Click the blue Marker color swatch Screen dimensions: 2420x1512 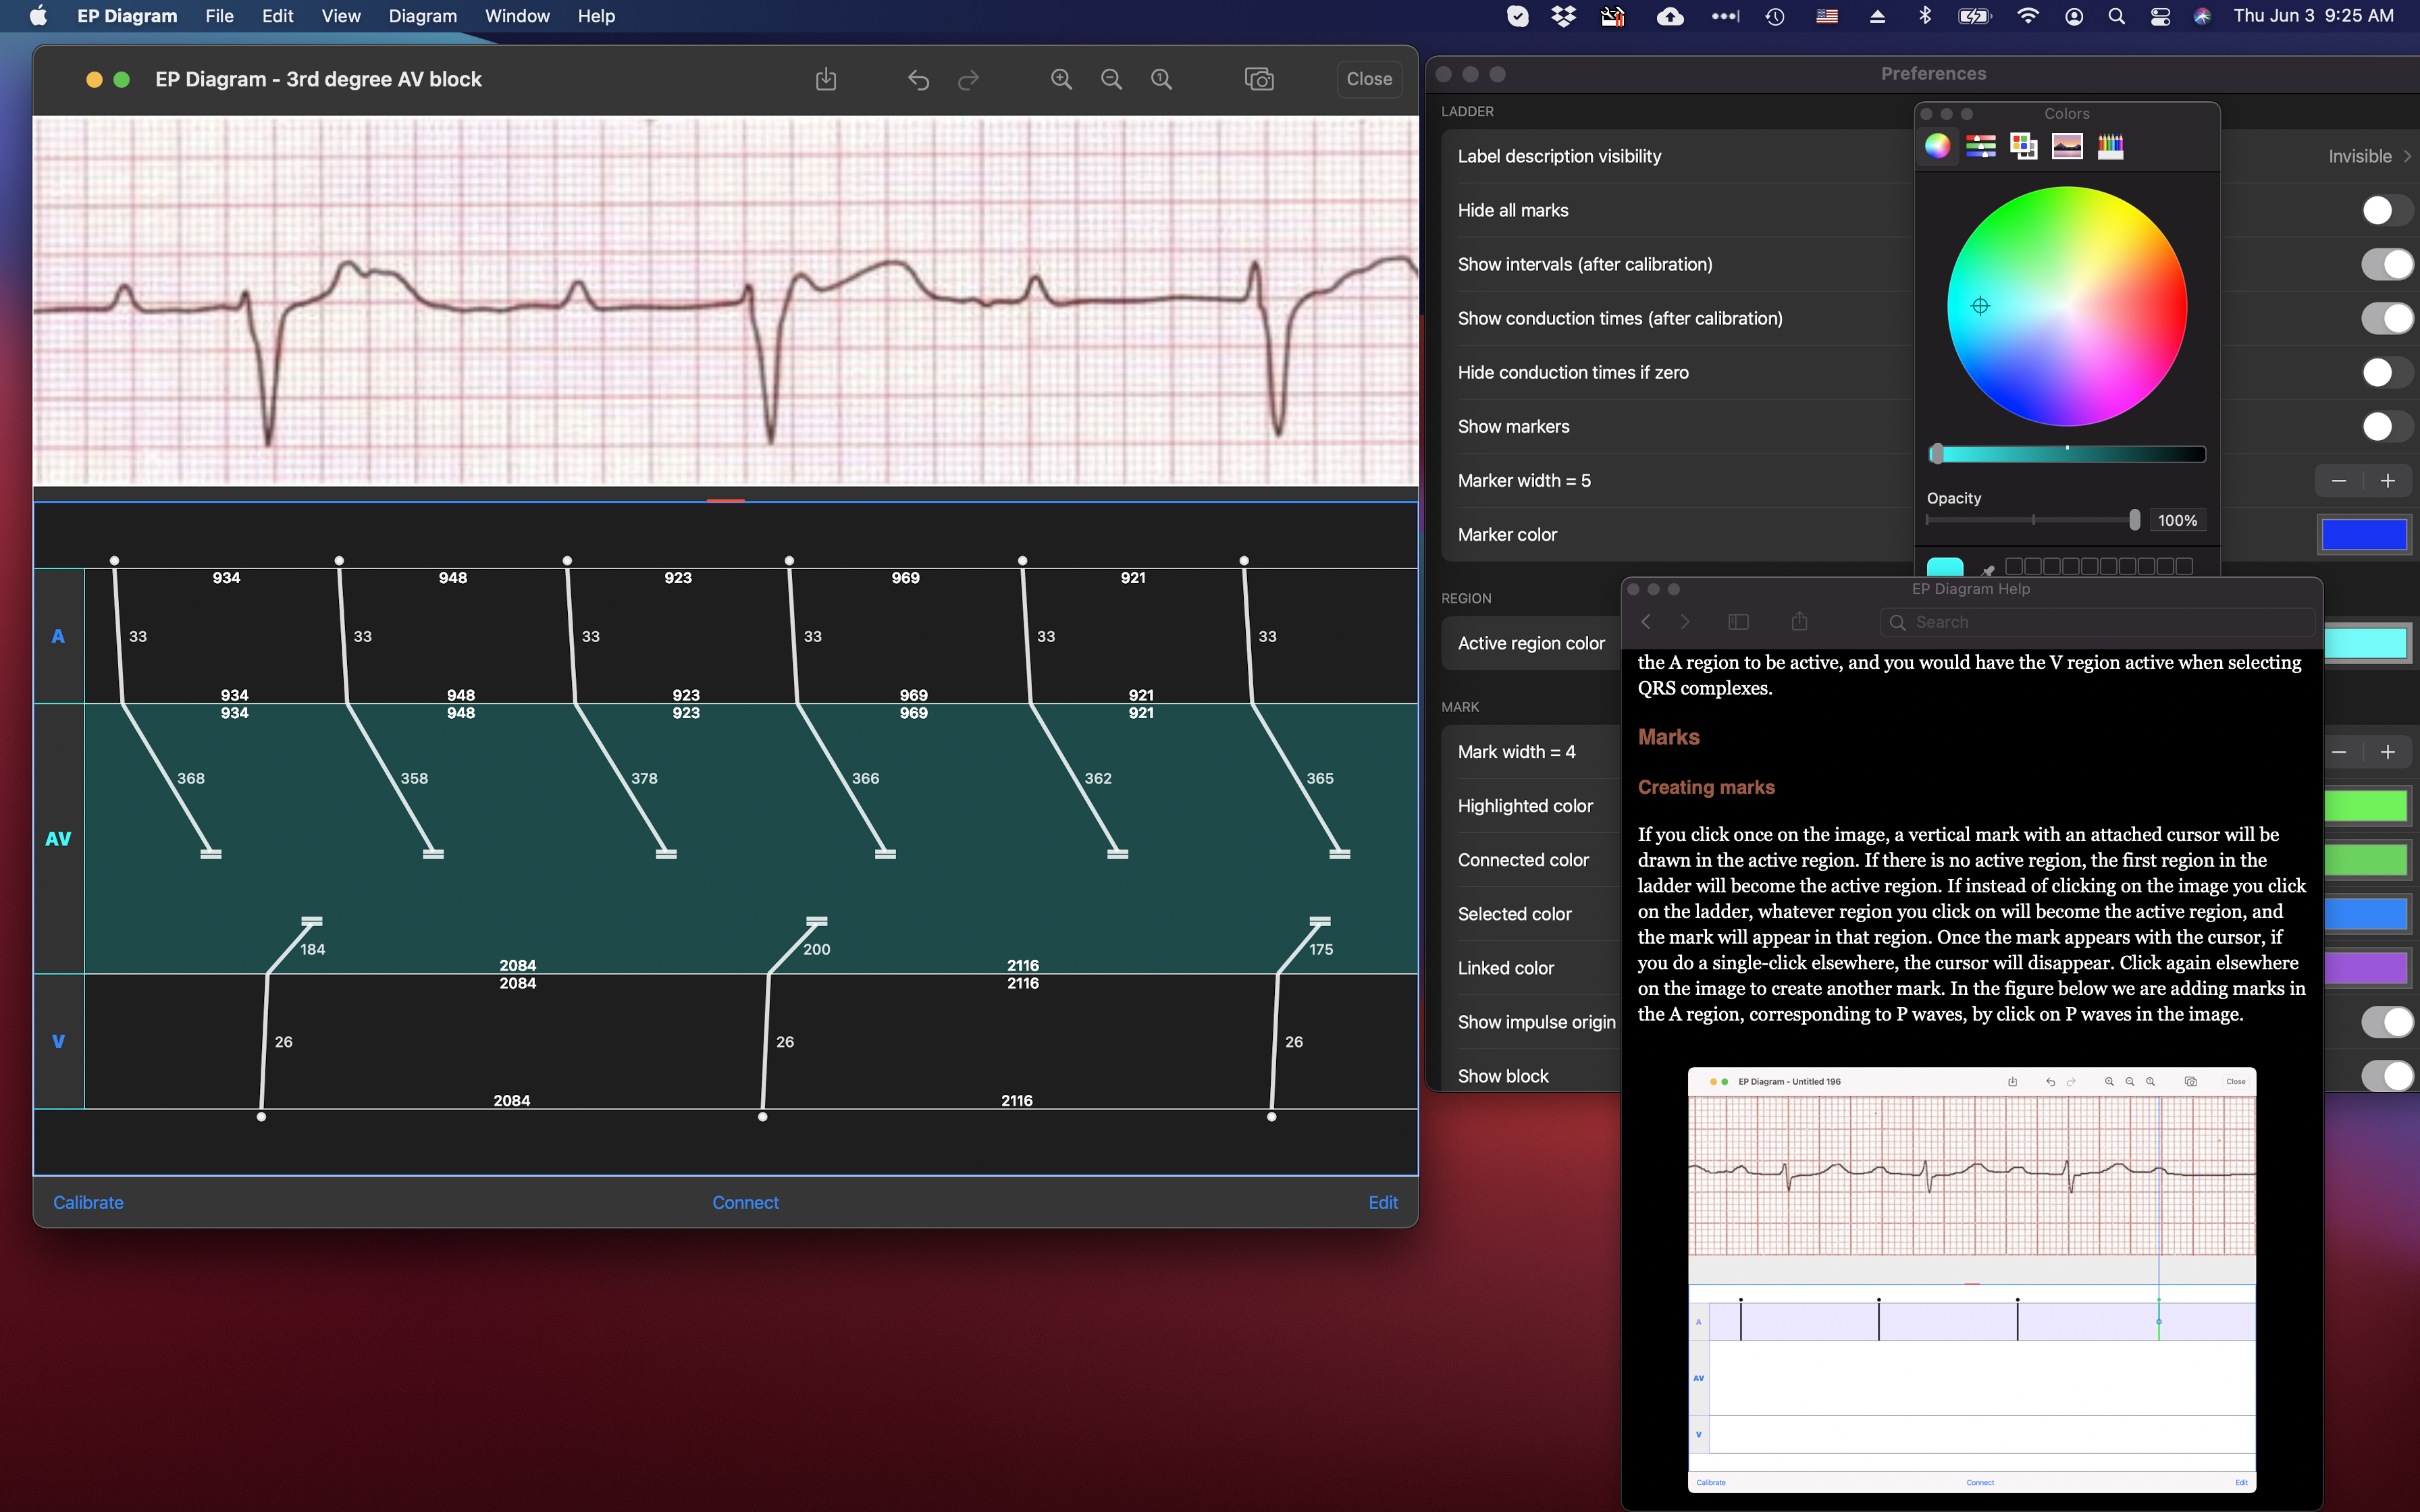[2363, 535]
